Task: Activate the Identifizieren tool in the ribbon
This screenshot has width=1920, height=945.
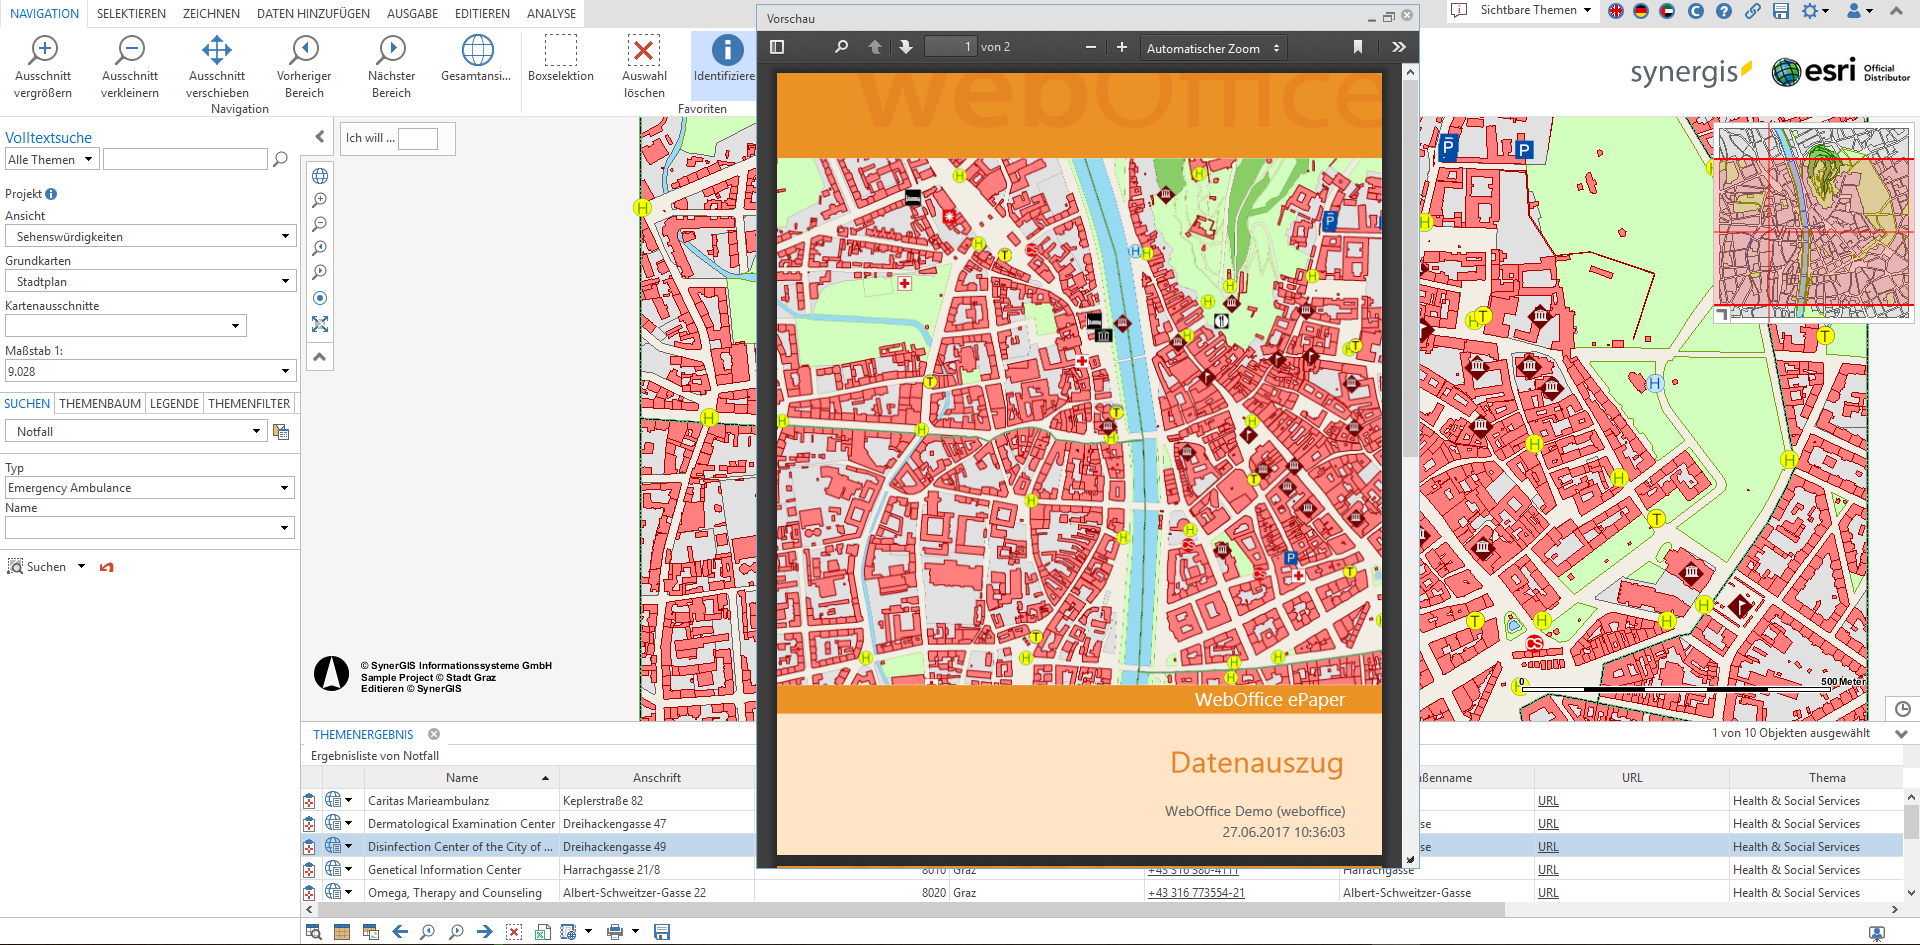Action: point(724,60)
